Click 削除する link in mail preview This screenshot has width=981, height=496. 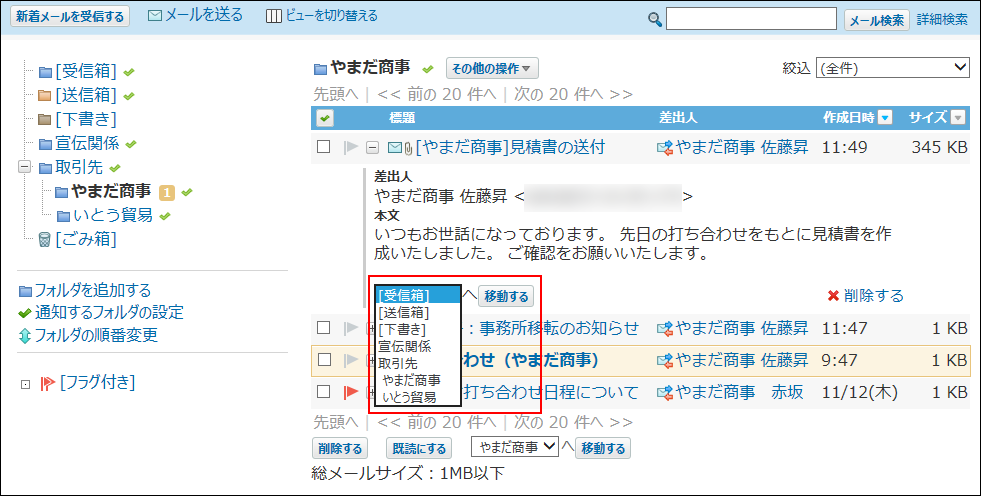coord(873,295)
